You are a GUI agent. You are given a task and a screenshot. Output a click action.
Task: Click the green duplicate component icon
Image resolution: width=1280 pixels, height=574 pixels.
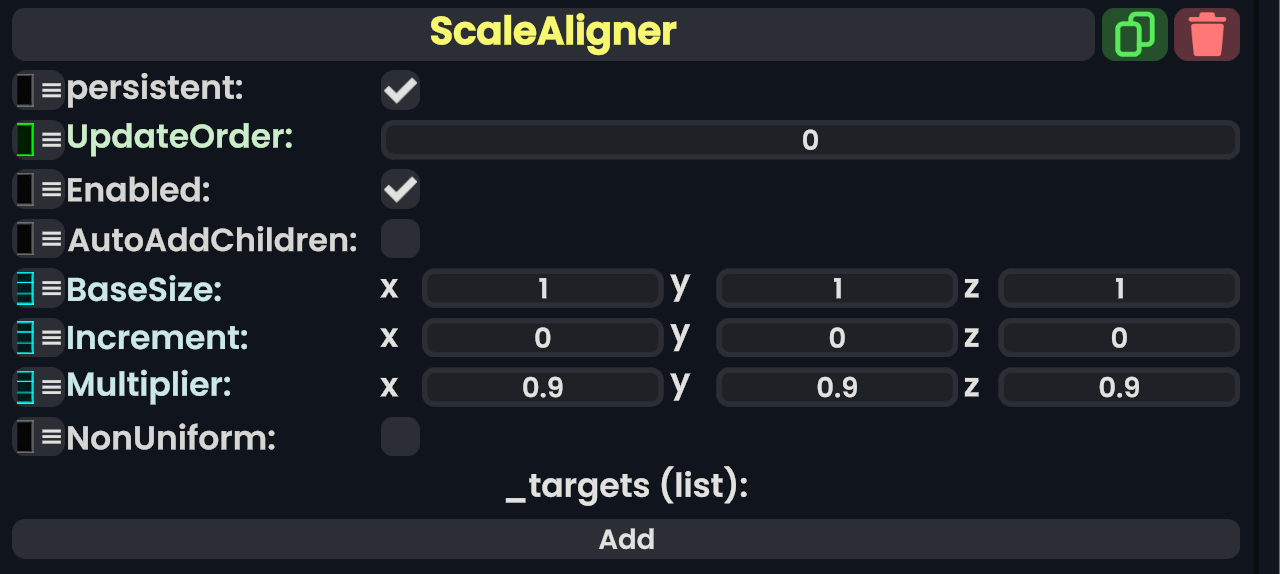click(1134, 35)
